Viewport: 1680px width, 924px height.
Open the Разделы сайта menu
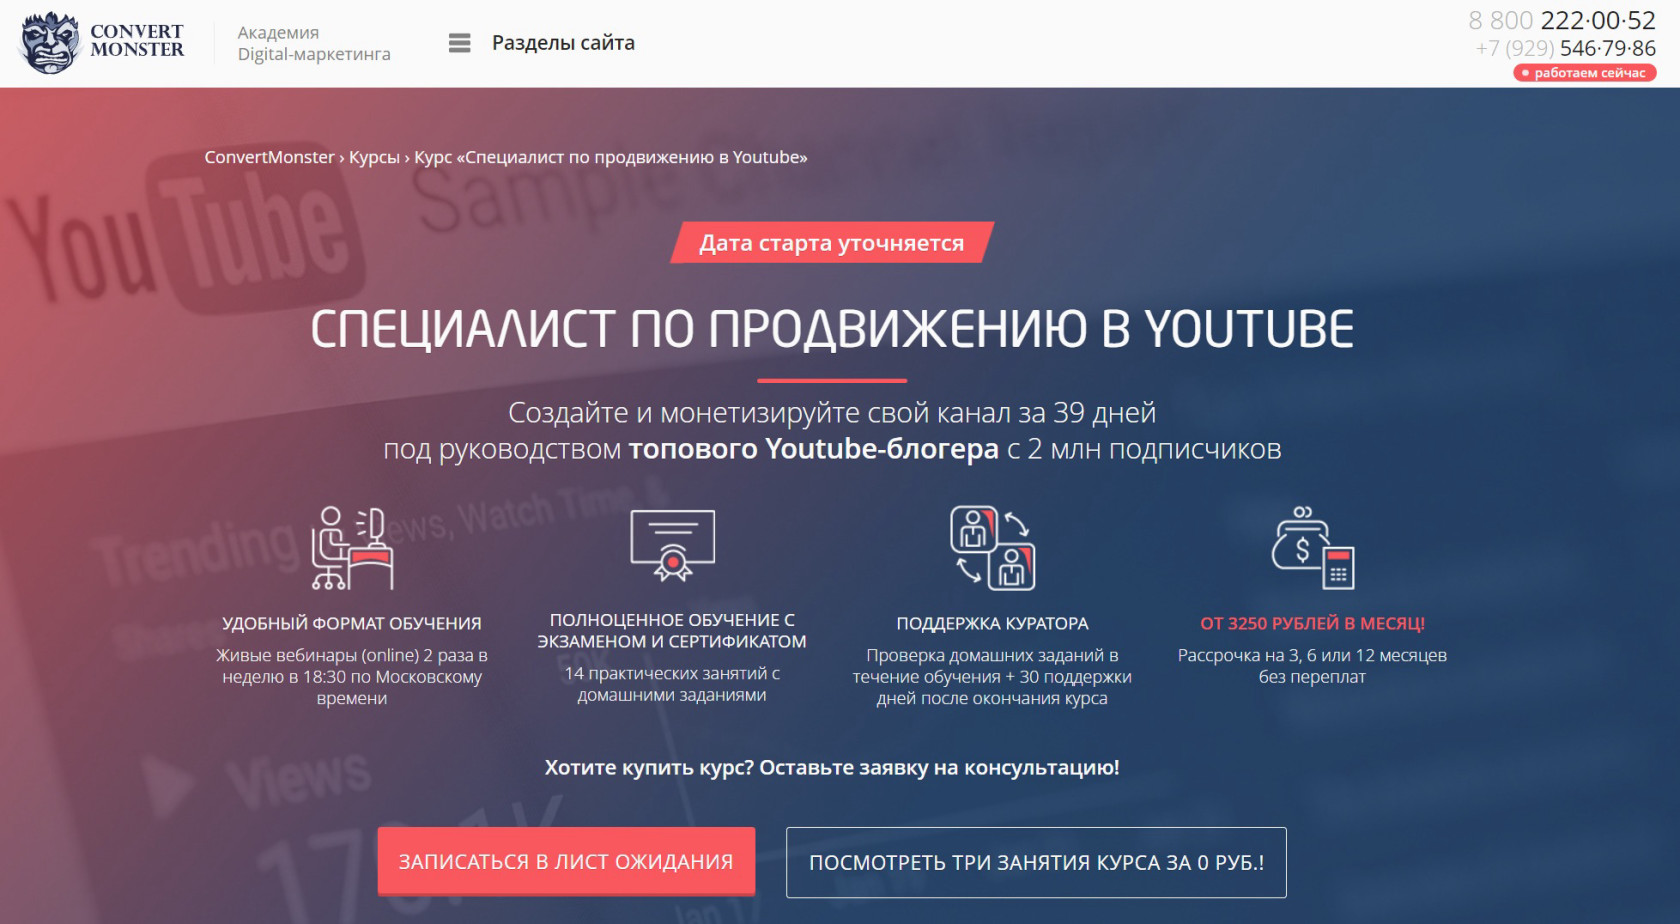point(563,43)
